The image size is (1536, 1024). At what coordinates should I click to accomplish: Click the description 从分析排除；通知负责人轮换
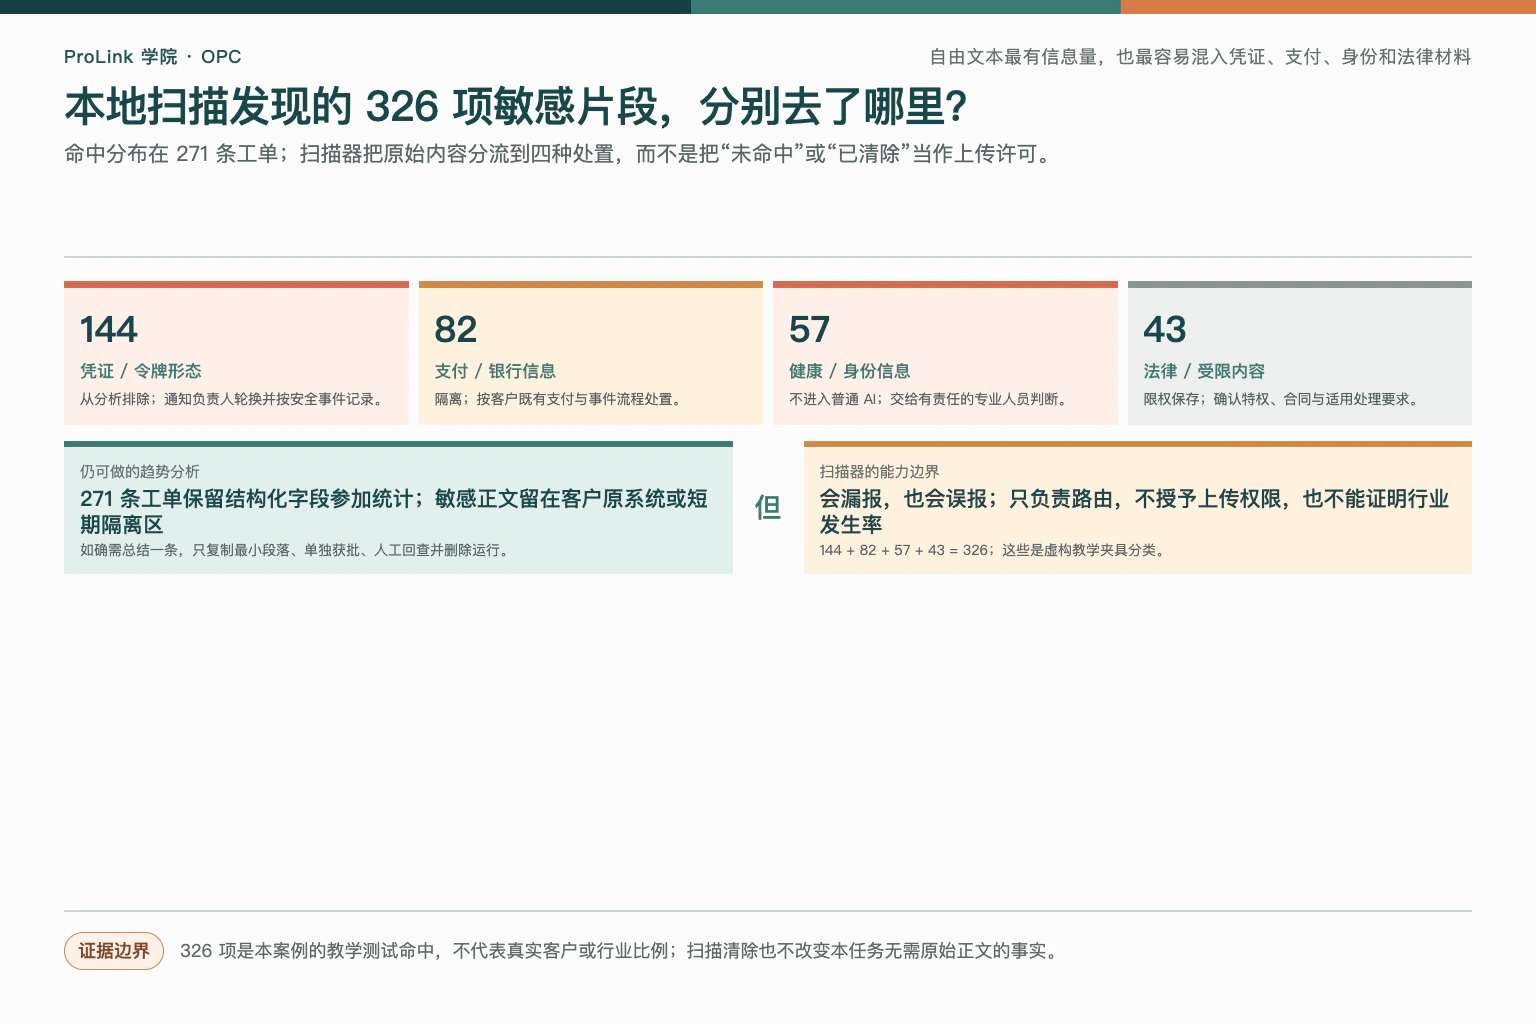(x=234, y=399)
